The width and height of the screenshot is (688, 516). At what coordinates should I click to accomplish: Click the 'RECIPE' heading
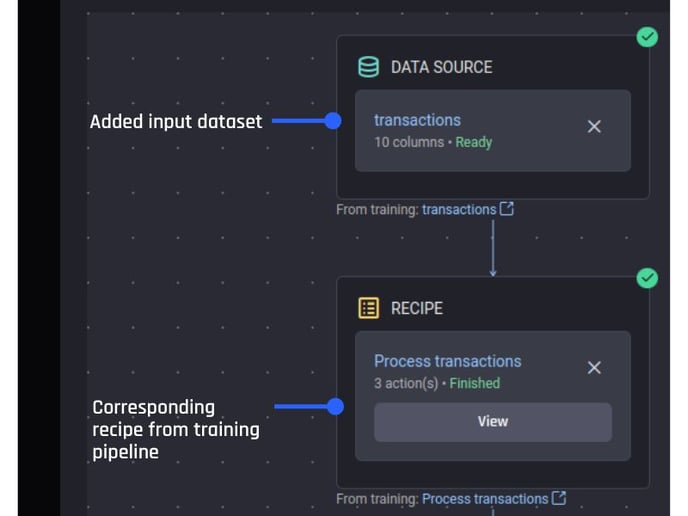pyautogui.click(x=416, y=308)
